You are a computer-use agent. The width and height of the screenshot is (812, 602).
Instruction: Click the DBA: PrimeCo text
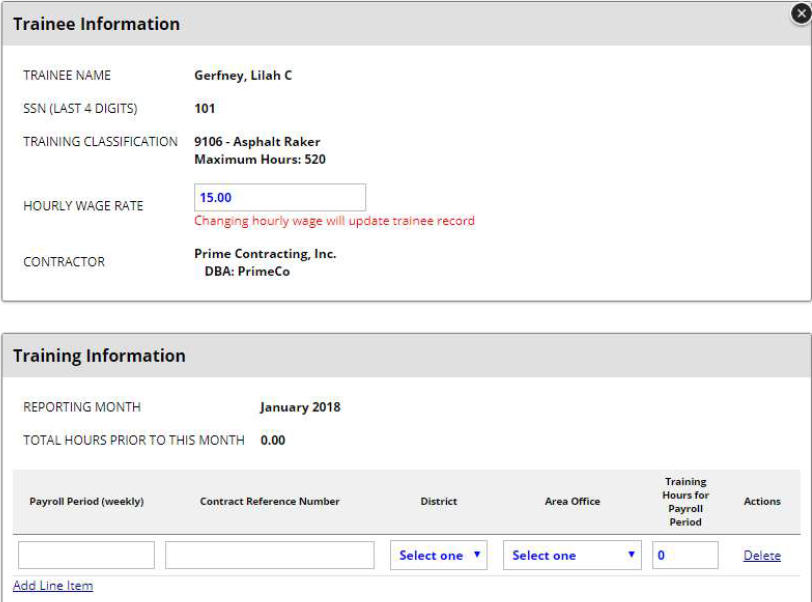(247, 271)
